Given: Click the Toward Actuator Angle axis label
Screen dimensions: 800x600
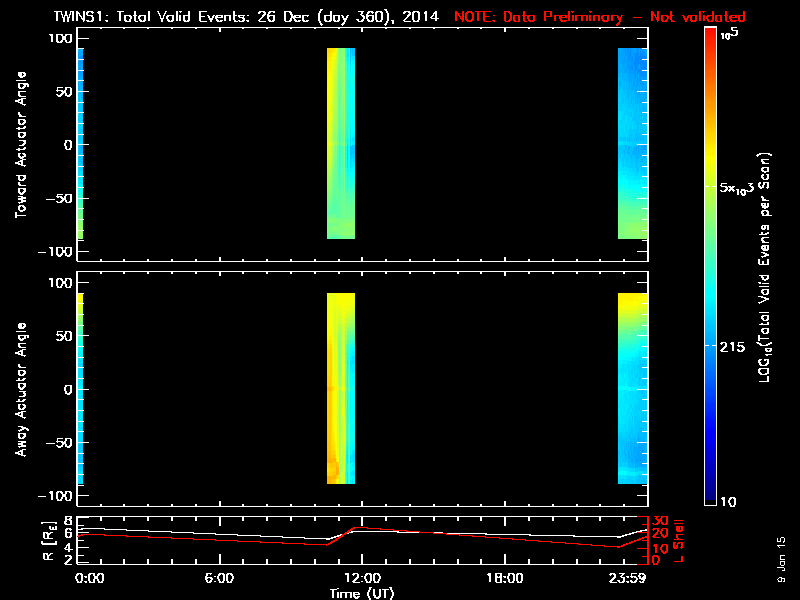Looking at the screenshot, I should tap(18, 144).
